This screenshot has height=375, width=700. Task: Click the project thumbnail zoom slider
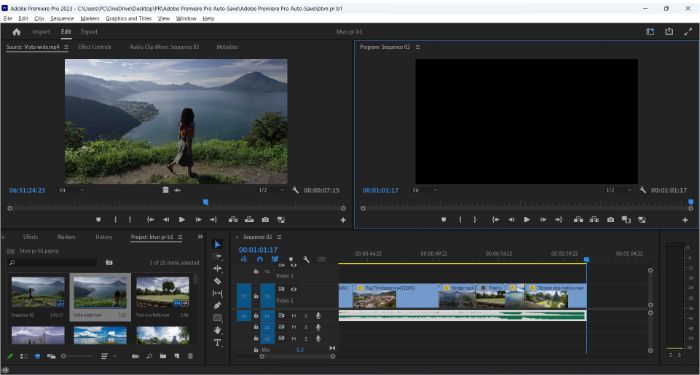click(x=78, y=356)
